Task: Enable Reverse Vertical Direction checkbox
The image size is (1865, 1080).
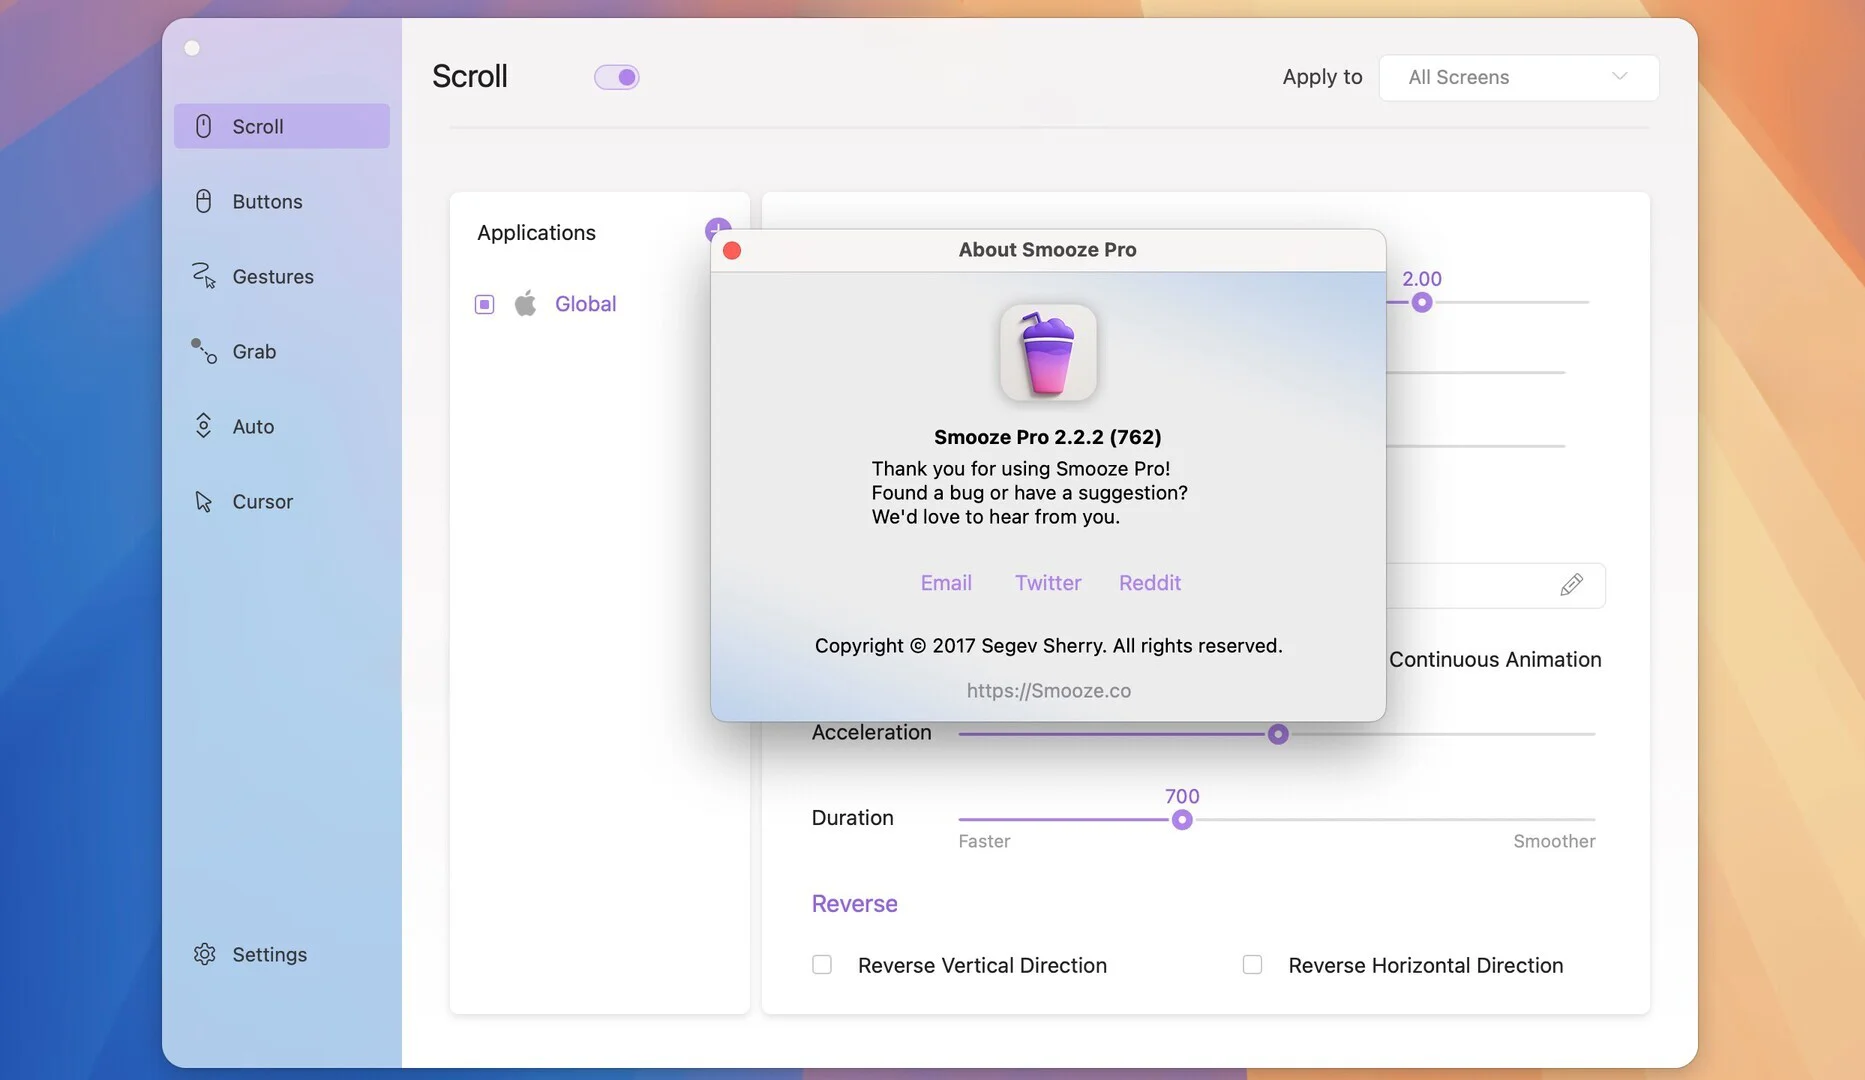Action: tap(822, 965)
